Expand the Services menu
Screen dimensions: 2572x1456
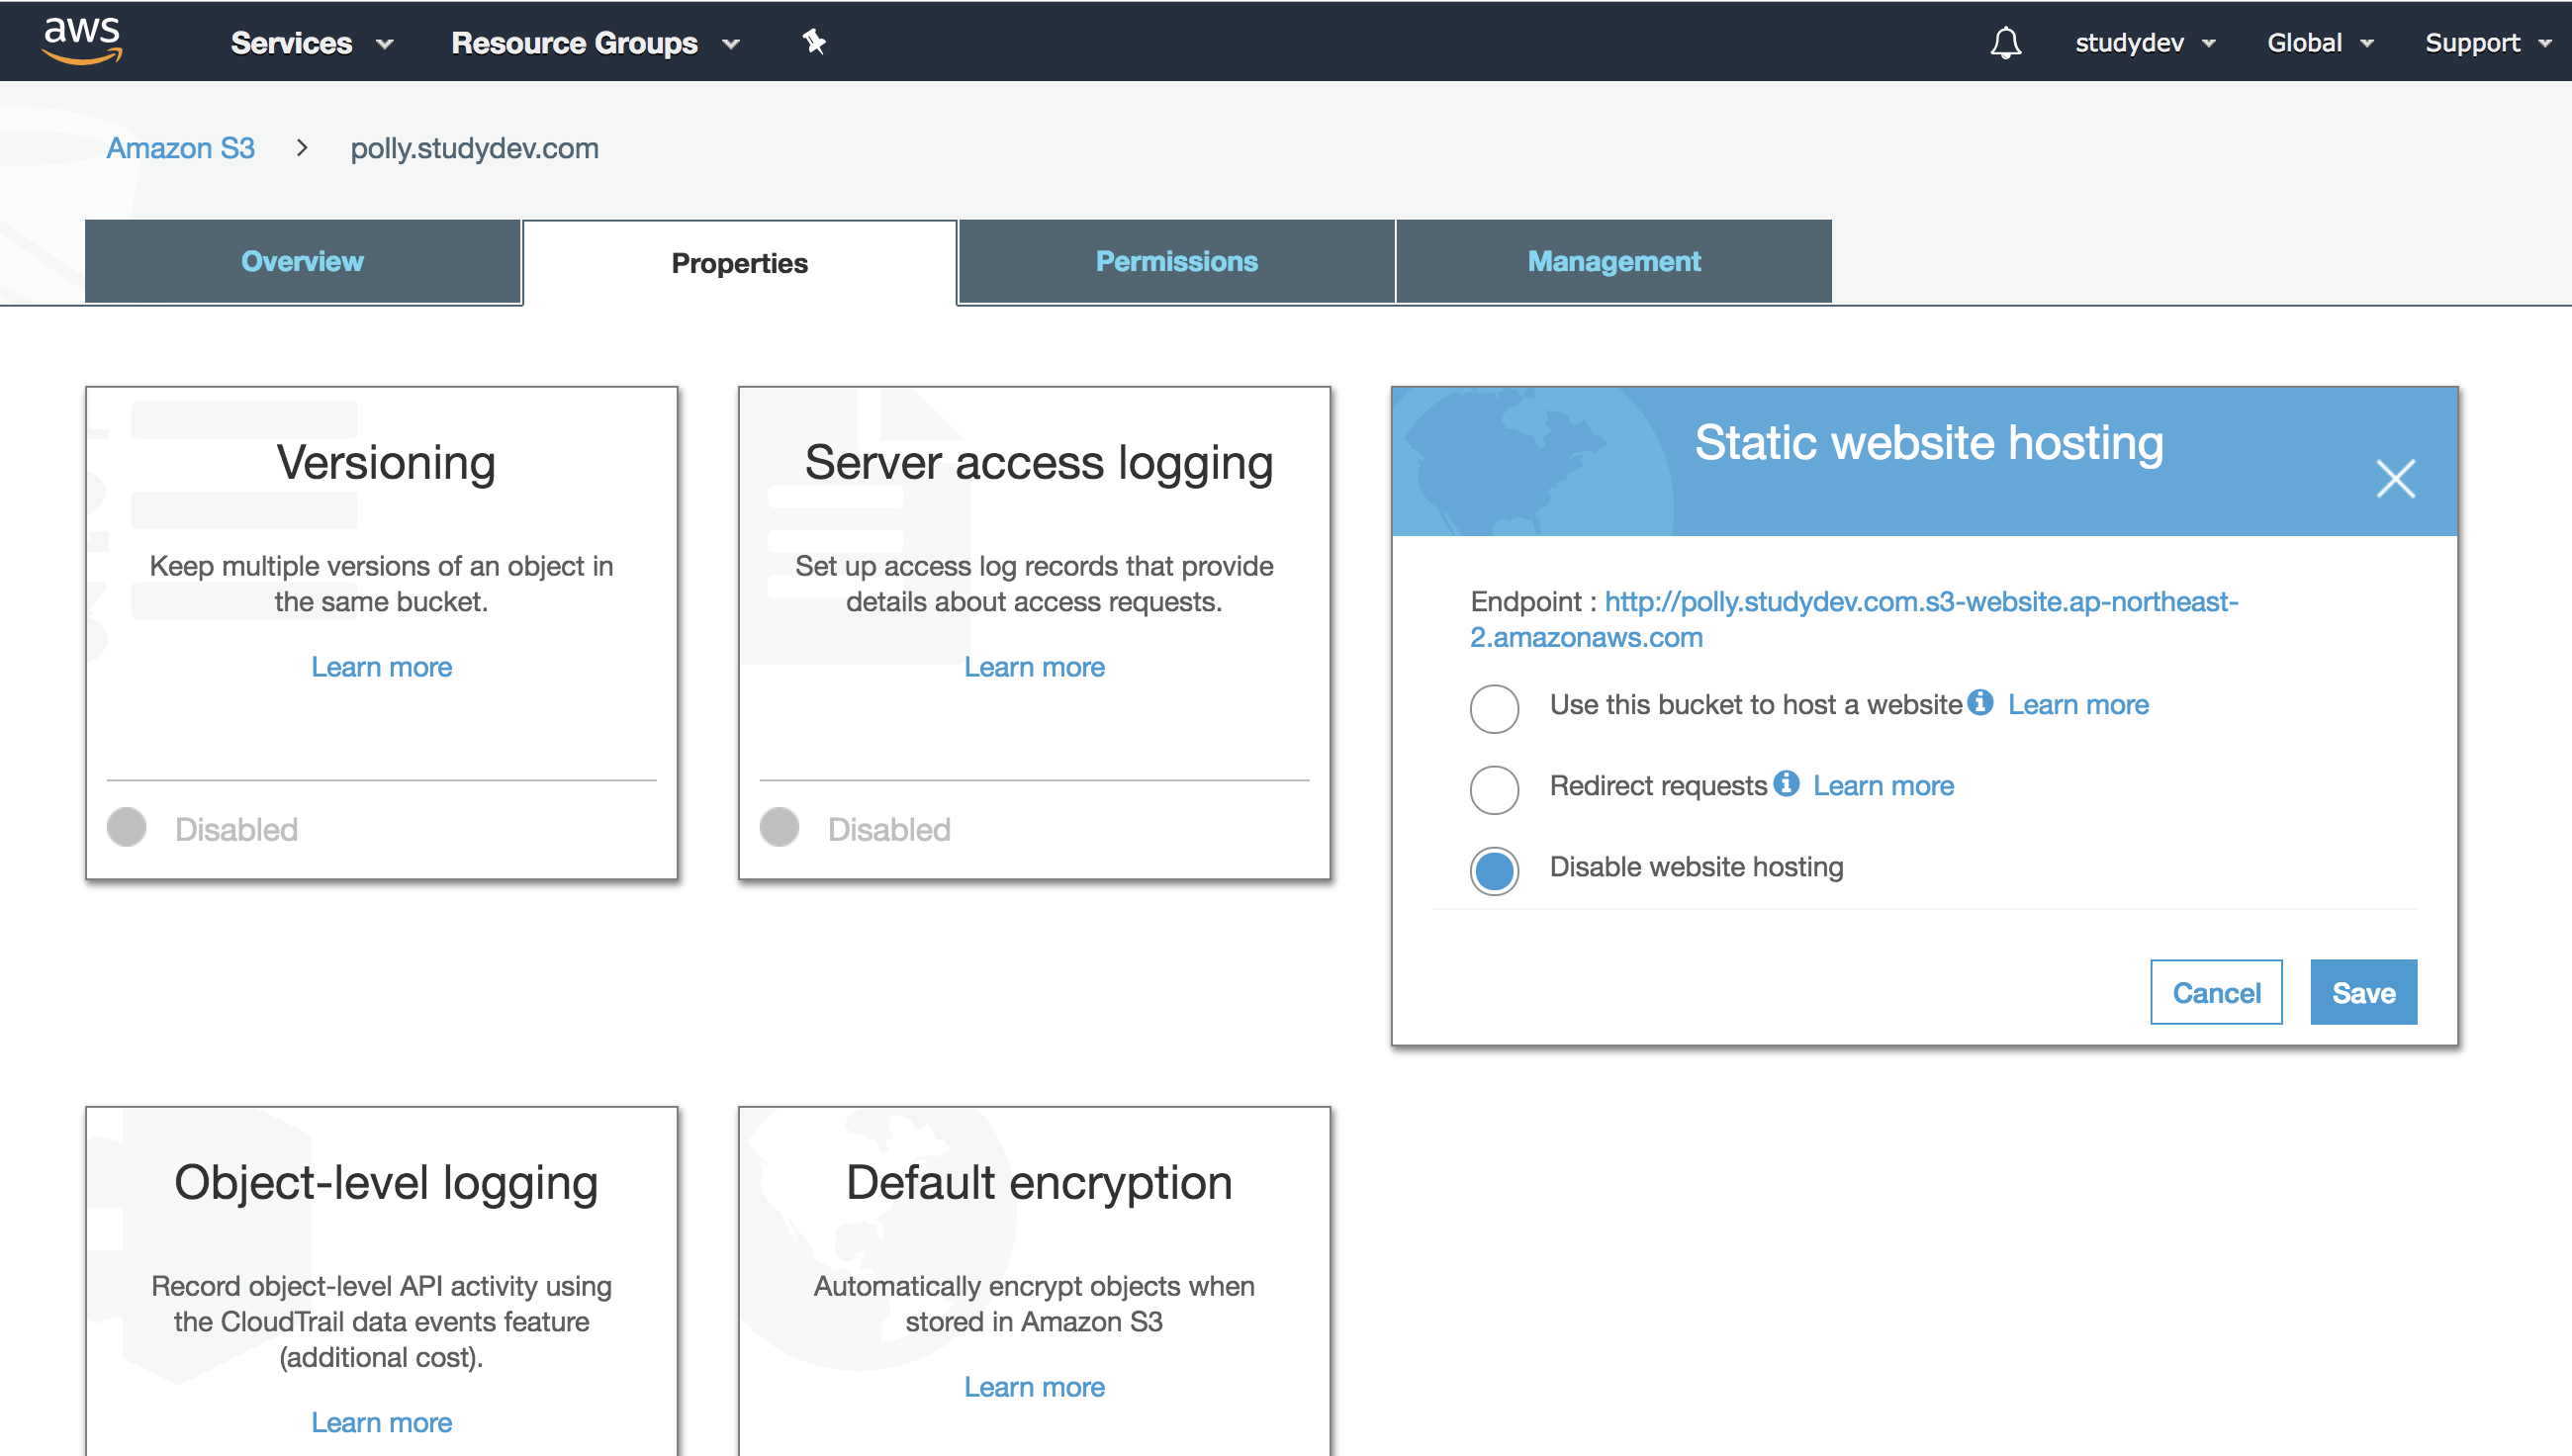(312, 43)
